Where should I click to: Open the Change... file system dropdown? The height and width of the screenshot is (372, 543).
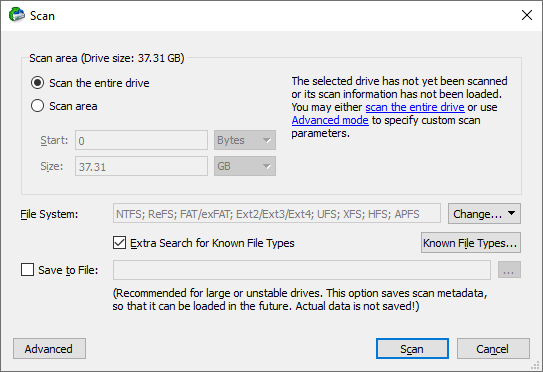pyautogui.click(x=484, y=214)
